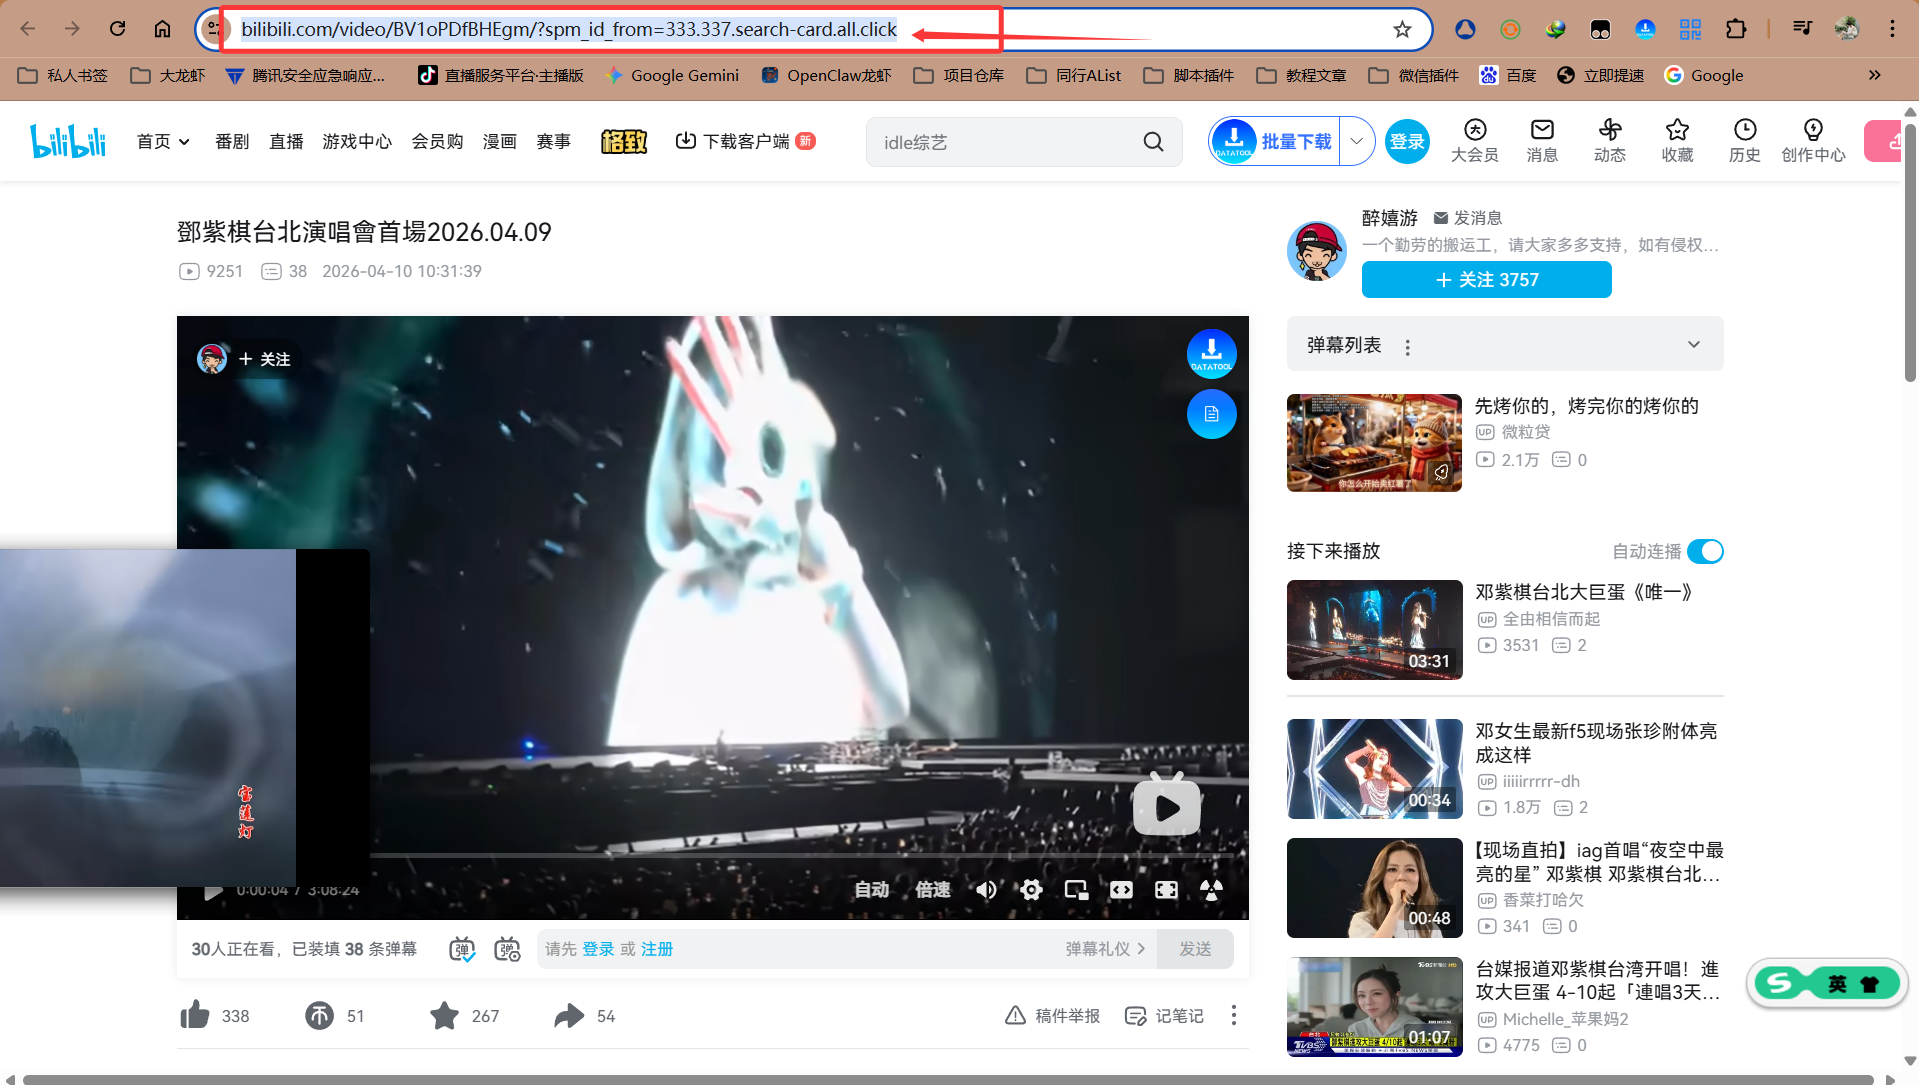Open 批量下载 dropdown arrow

click(1356, 142)
